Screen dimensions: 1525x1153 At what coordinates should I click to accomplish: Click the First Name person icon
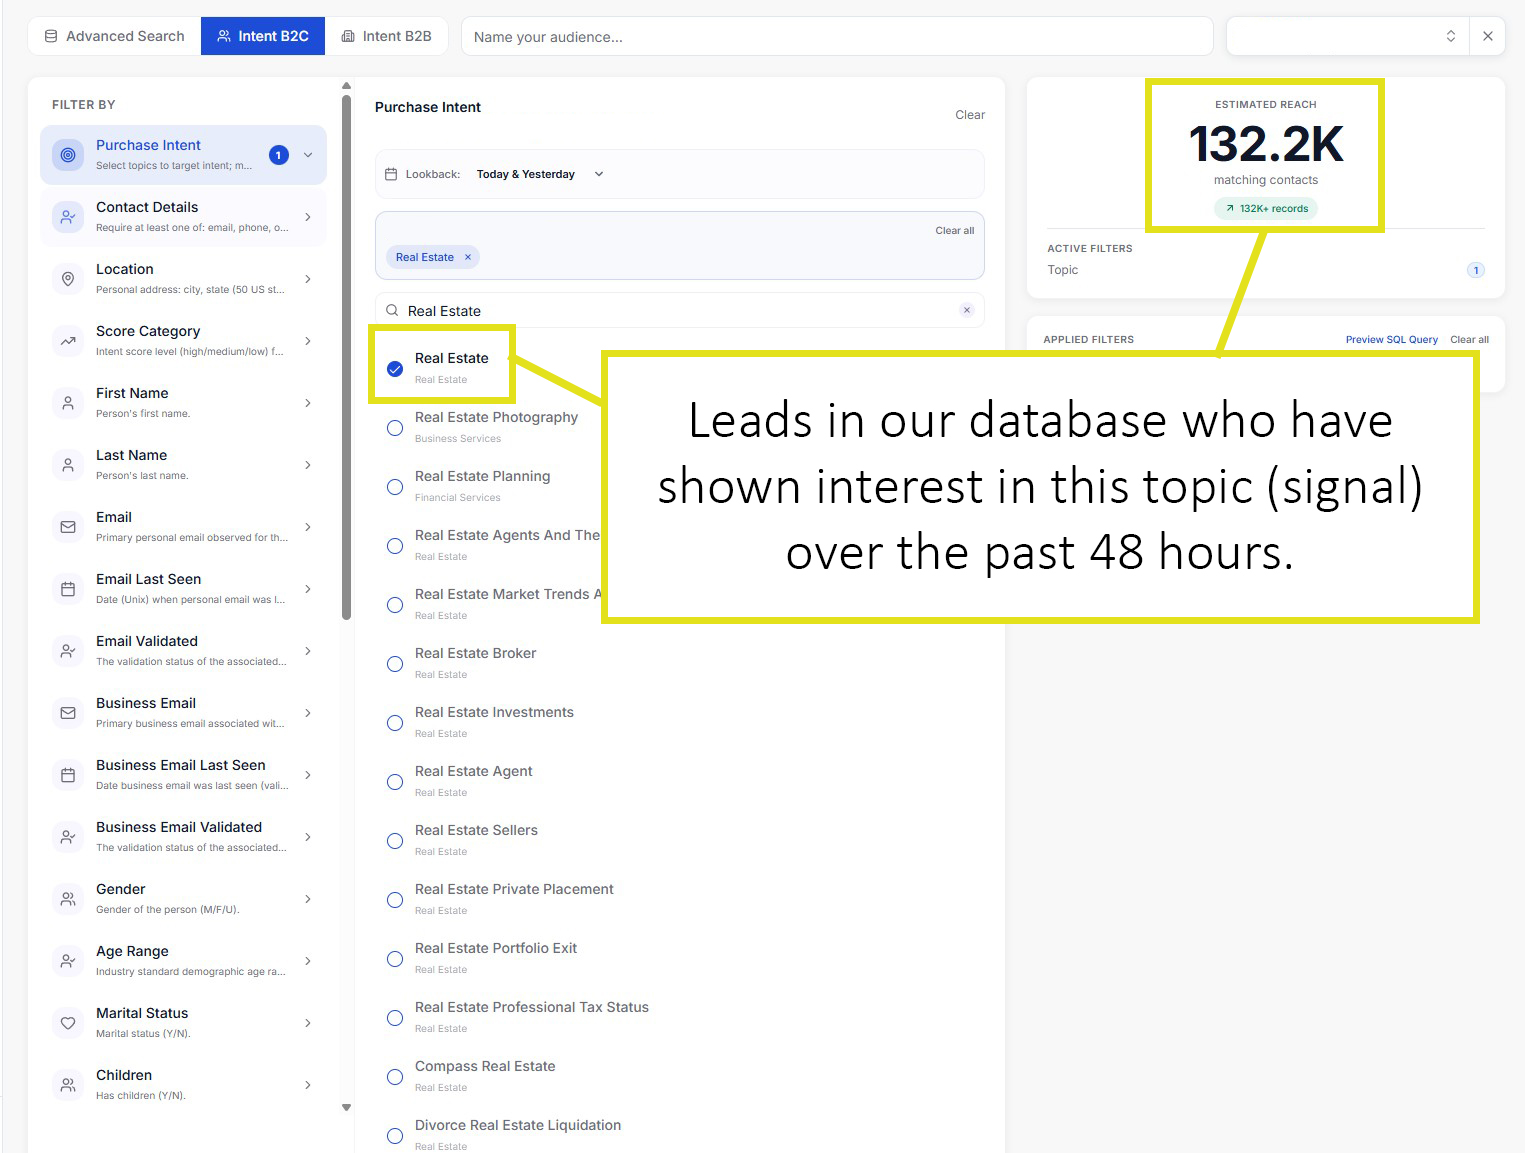[68, 403]
